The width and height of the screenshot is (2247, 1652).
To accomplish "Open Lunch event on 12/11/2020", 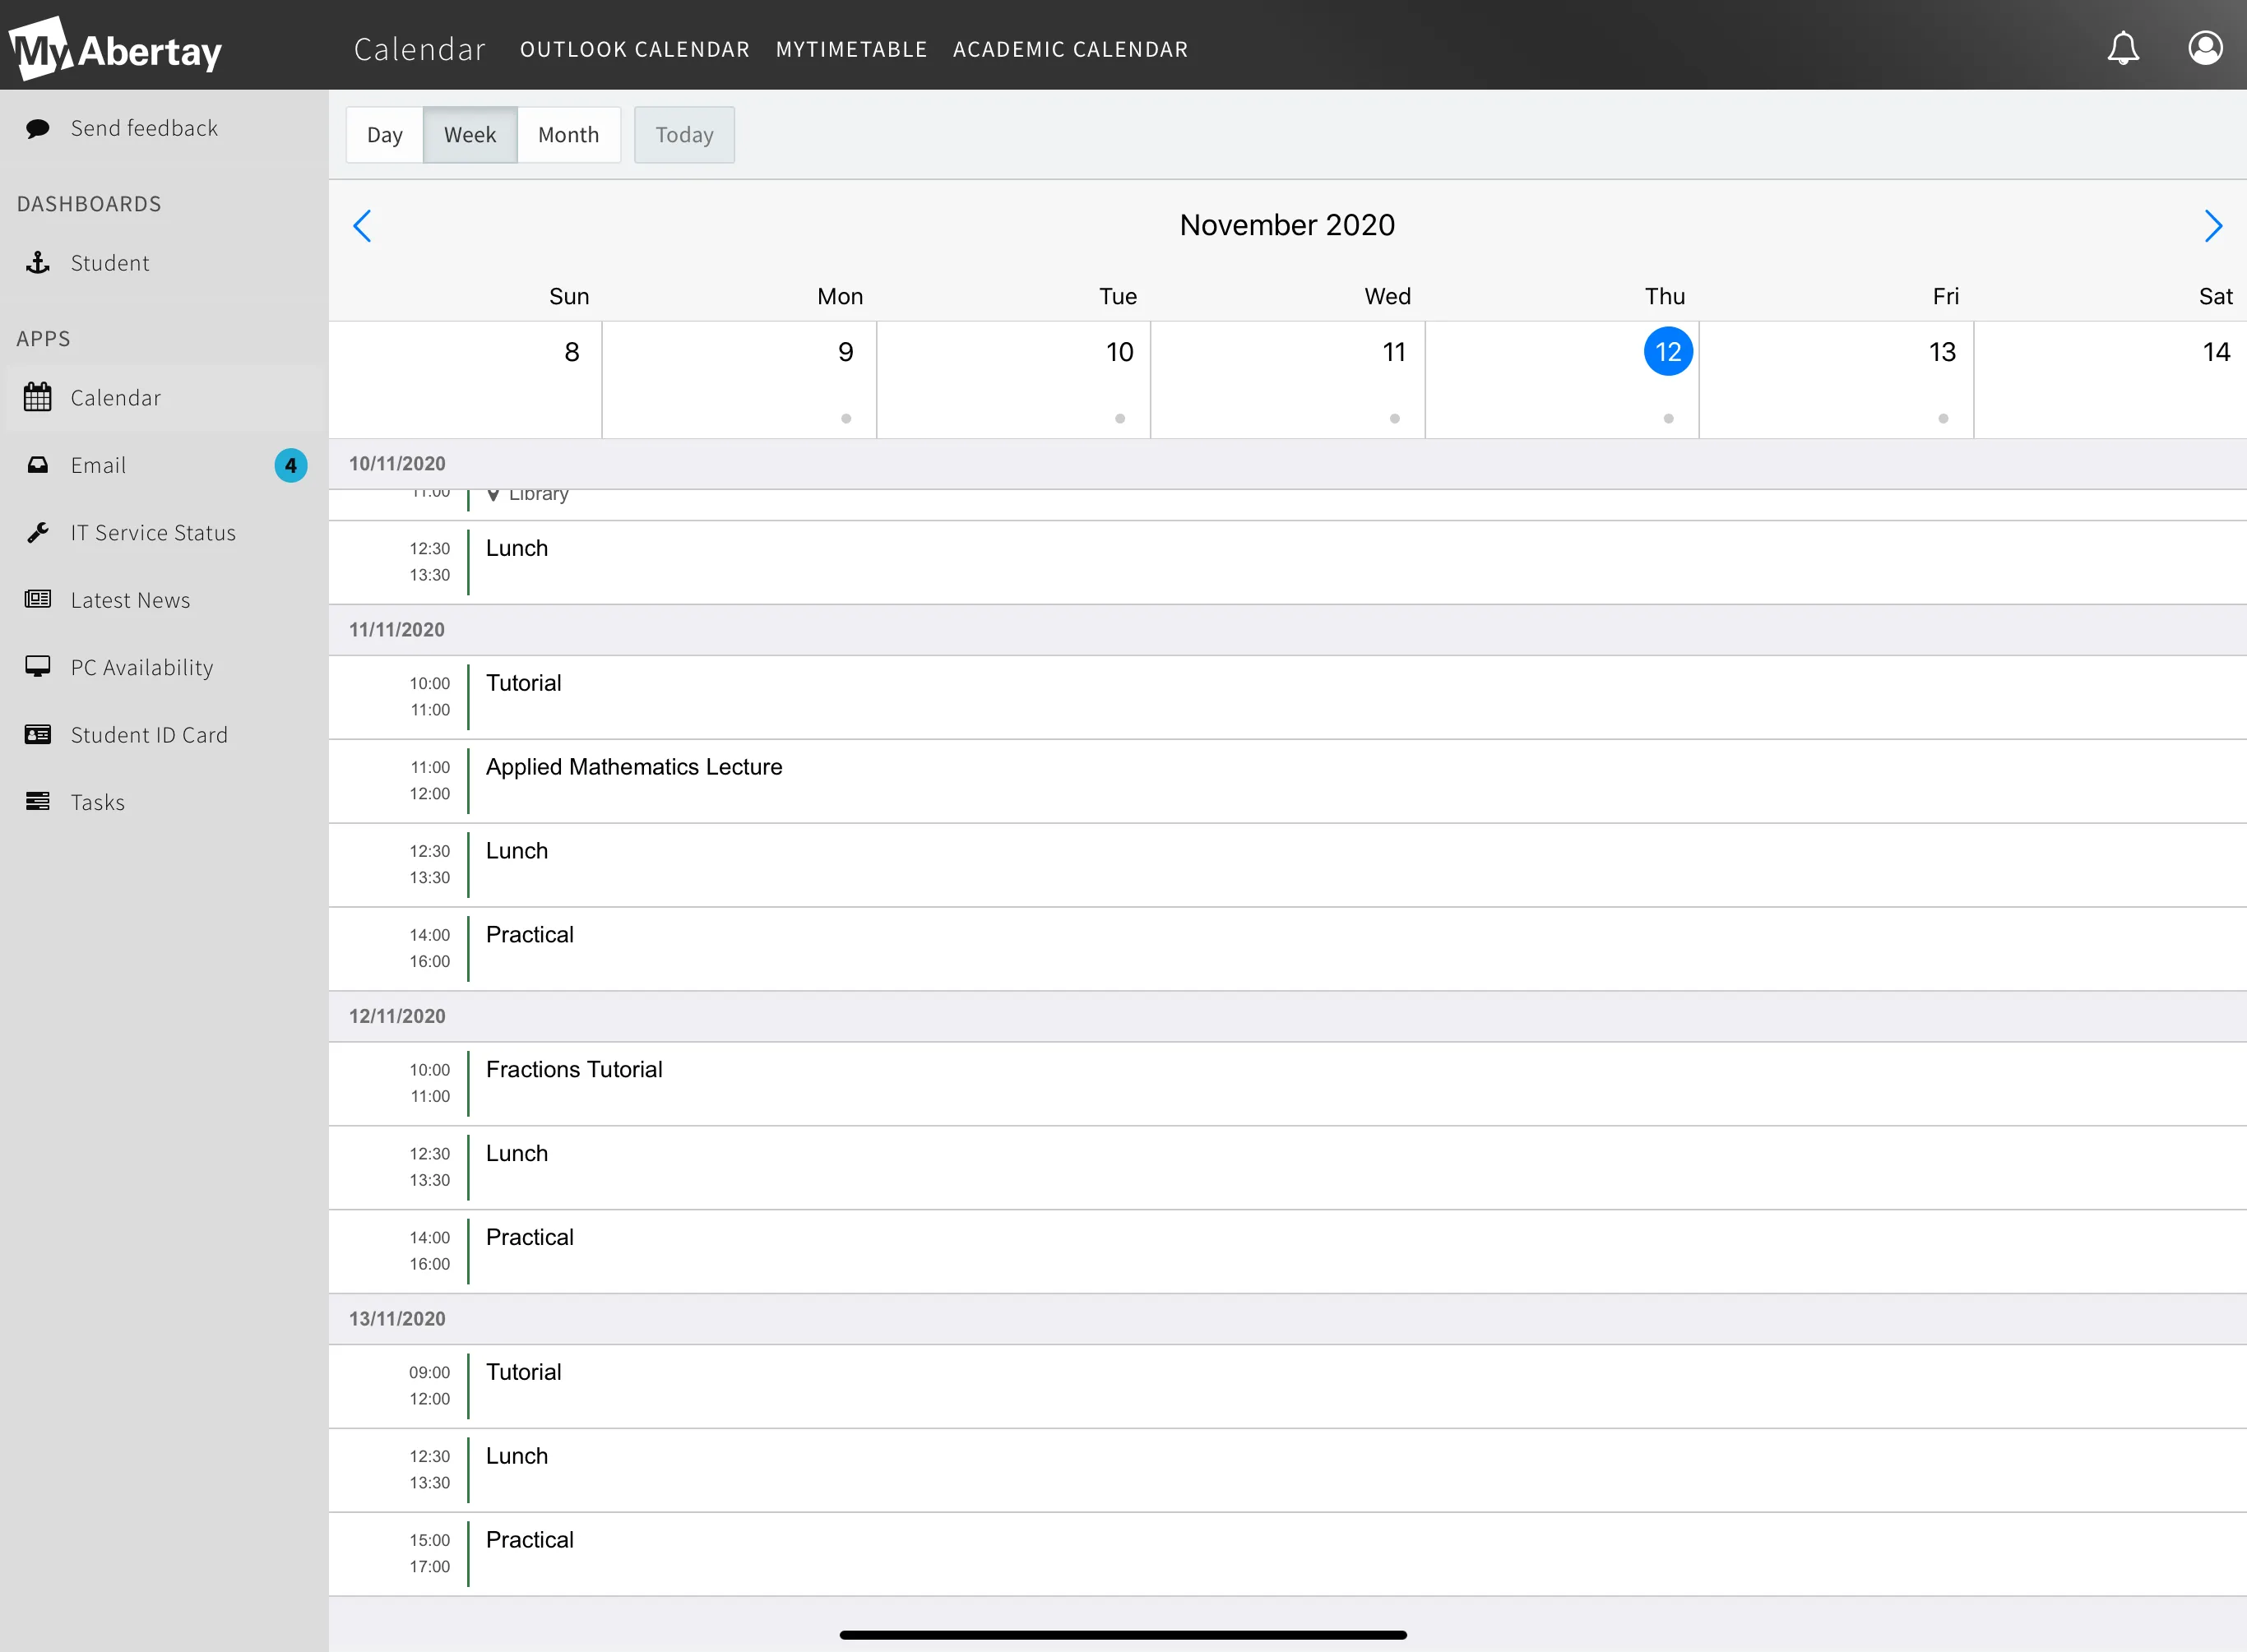I will point(1288,1168).
